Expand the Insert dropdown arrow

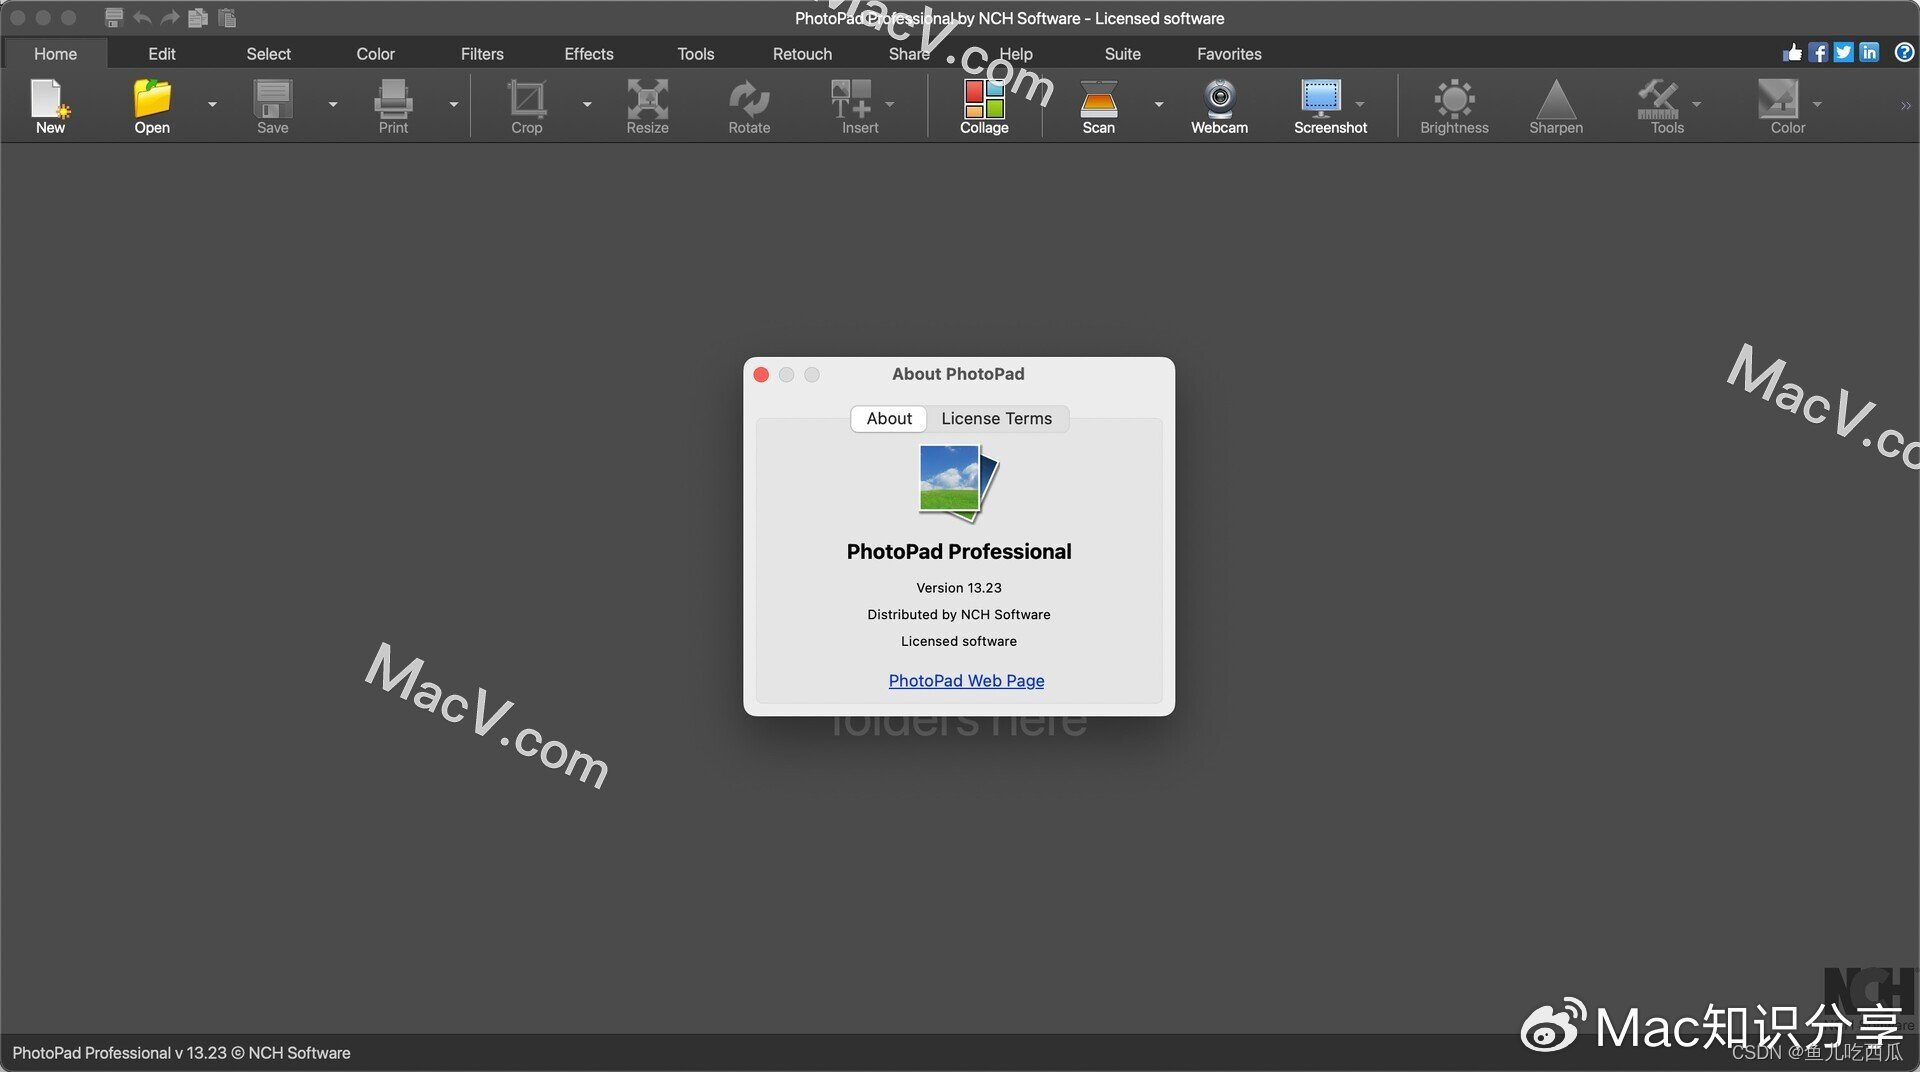click(x=890, y=104)
